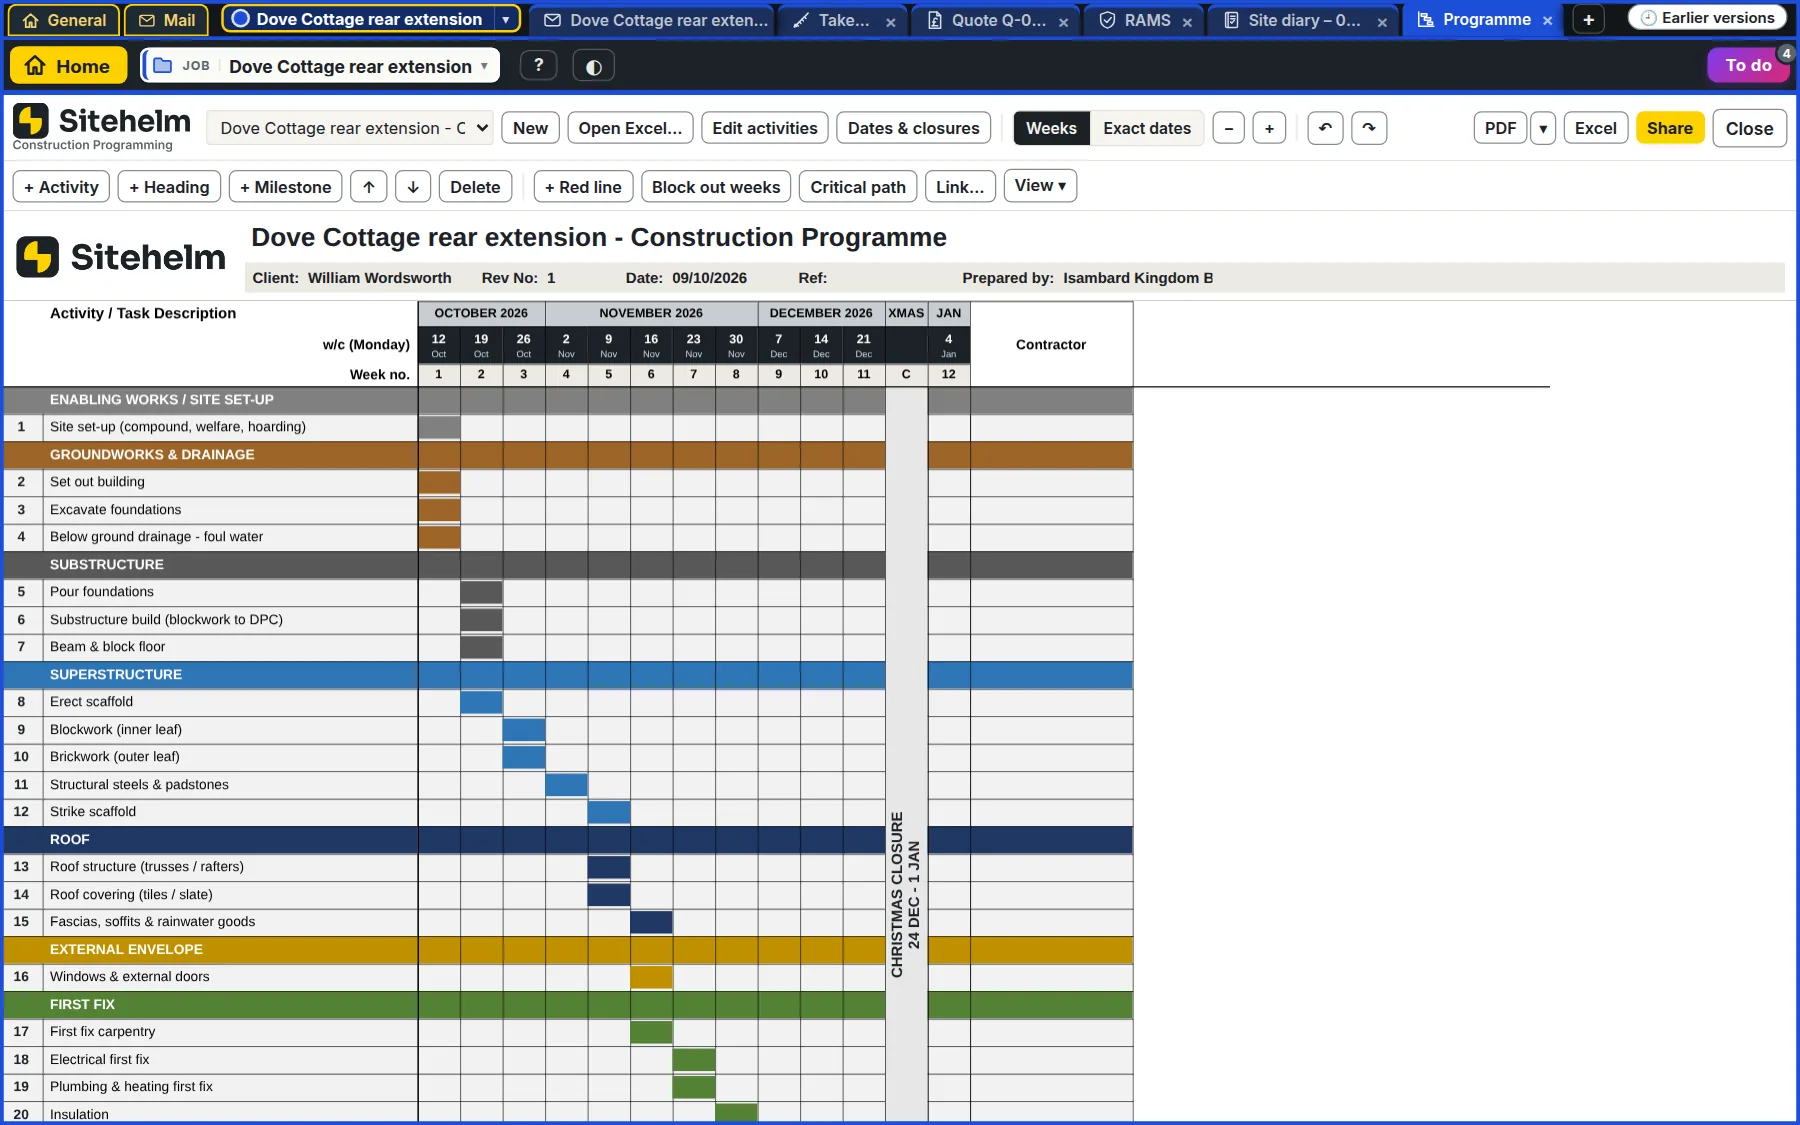Add a new tab with plus
This screenshot has width=1800, height=1125.
(x=1589, y=20)
